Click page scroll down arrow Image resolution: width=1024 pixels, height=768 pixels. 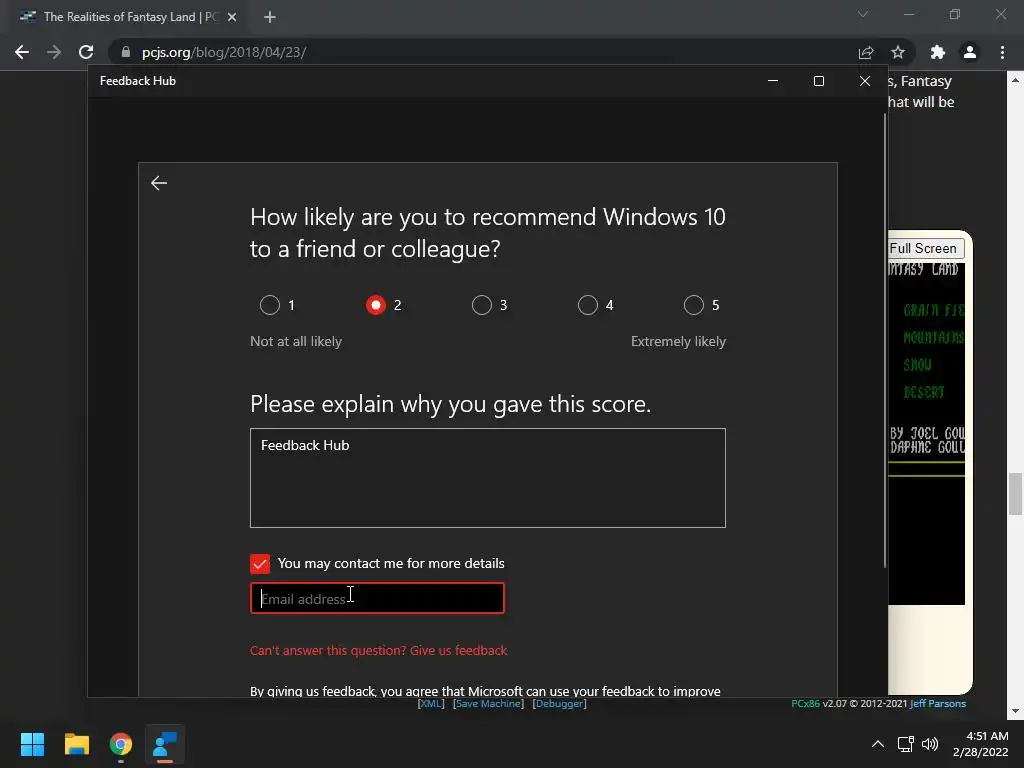click(1015, 711)
